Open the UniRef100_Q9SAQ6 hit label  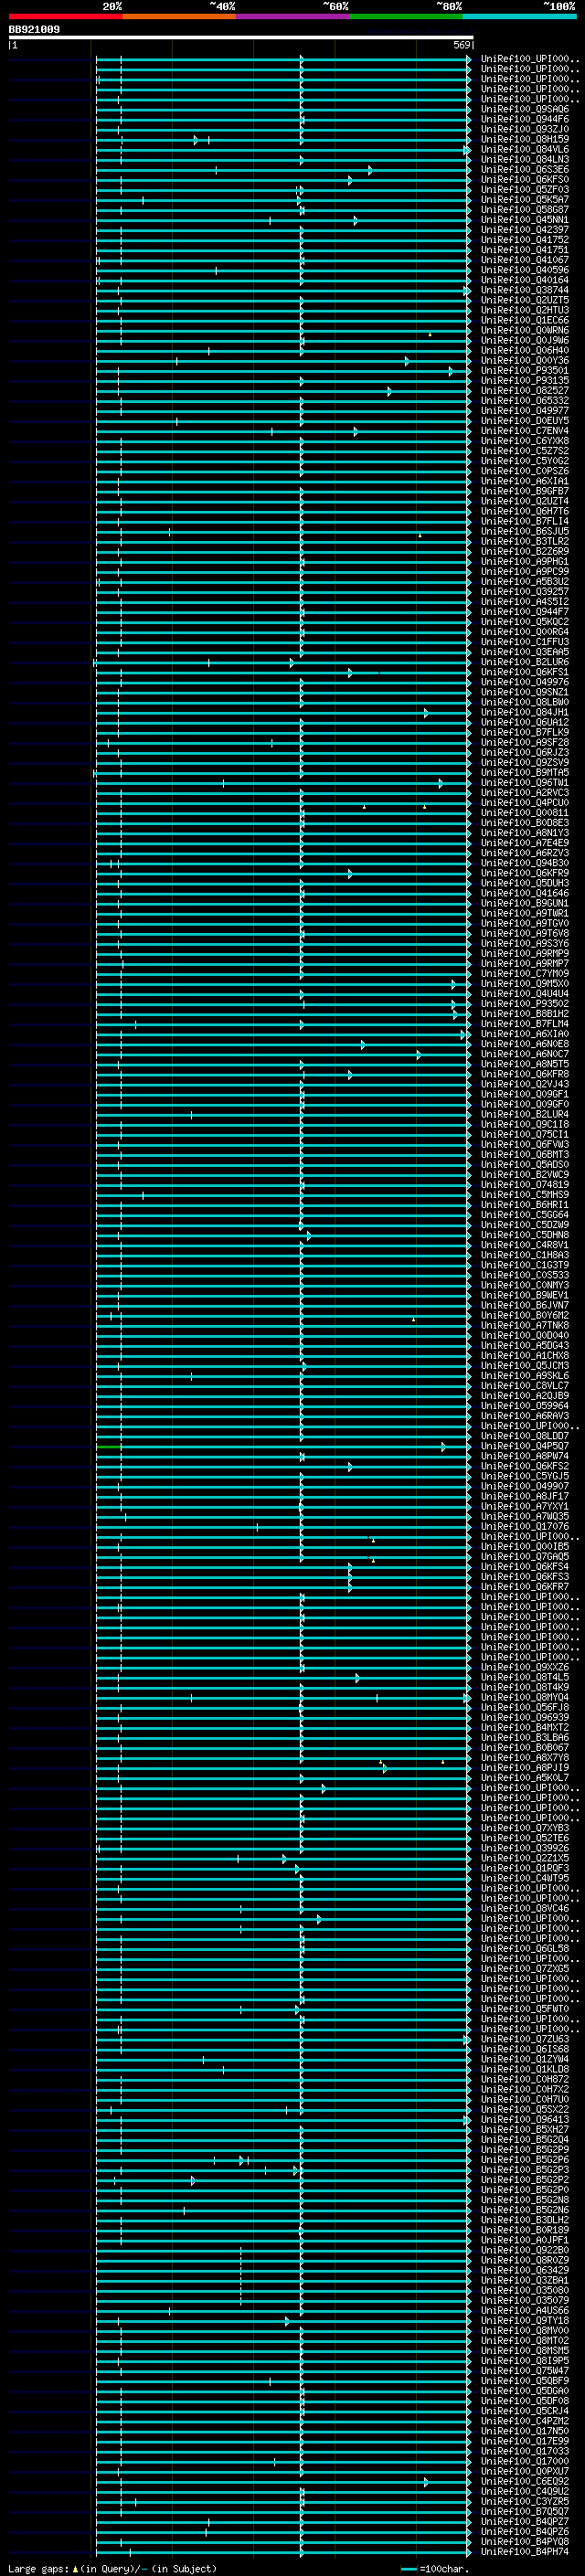[x=525, y=110]
